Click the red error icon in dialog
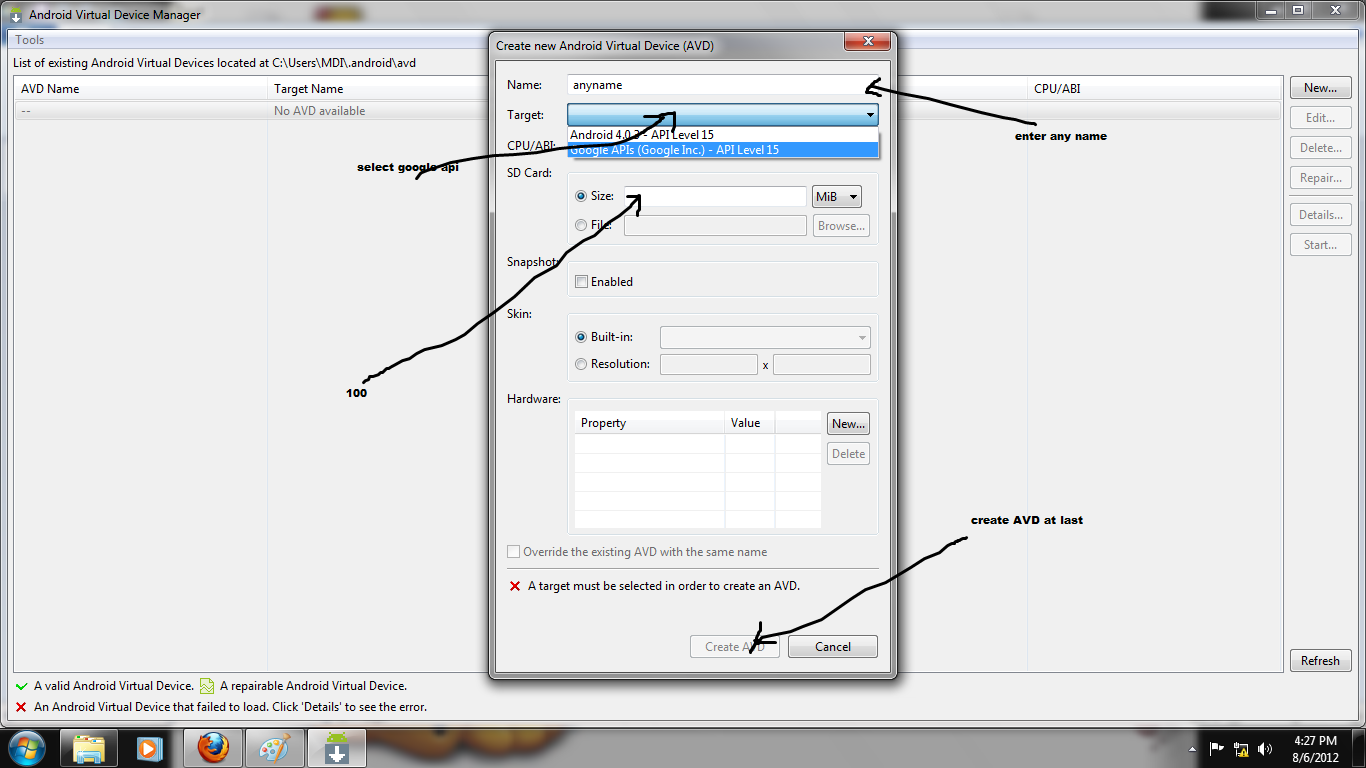The image size is (1366, 768). [x=515, y=586]
